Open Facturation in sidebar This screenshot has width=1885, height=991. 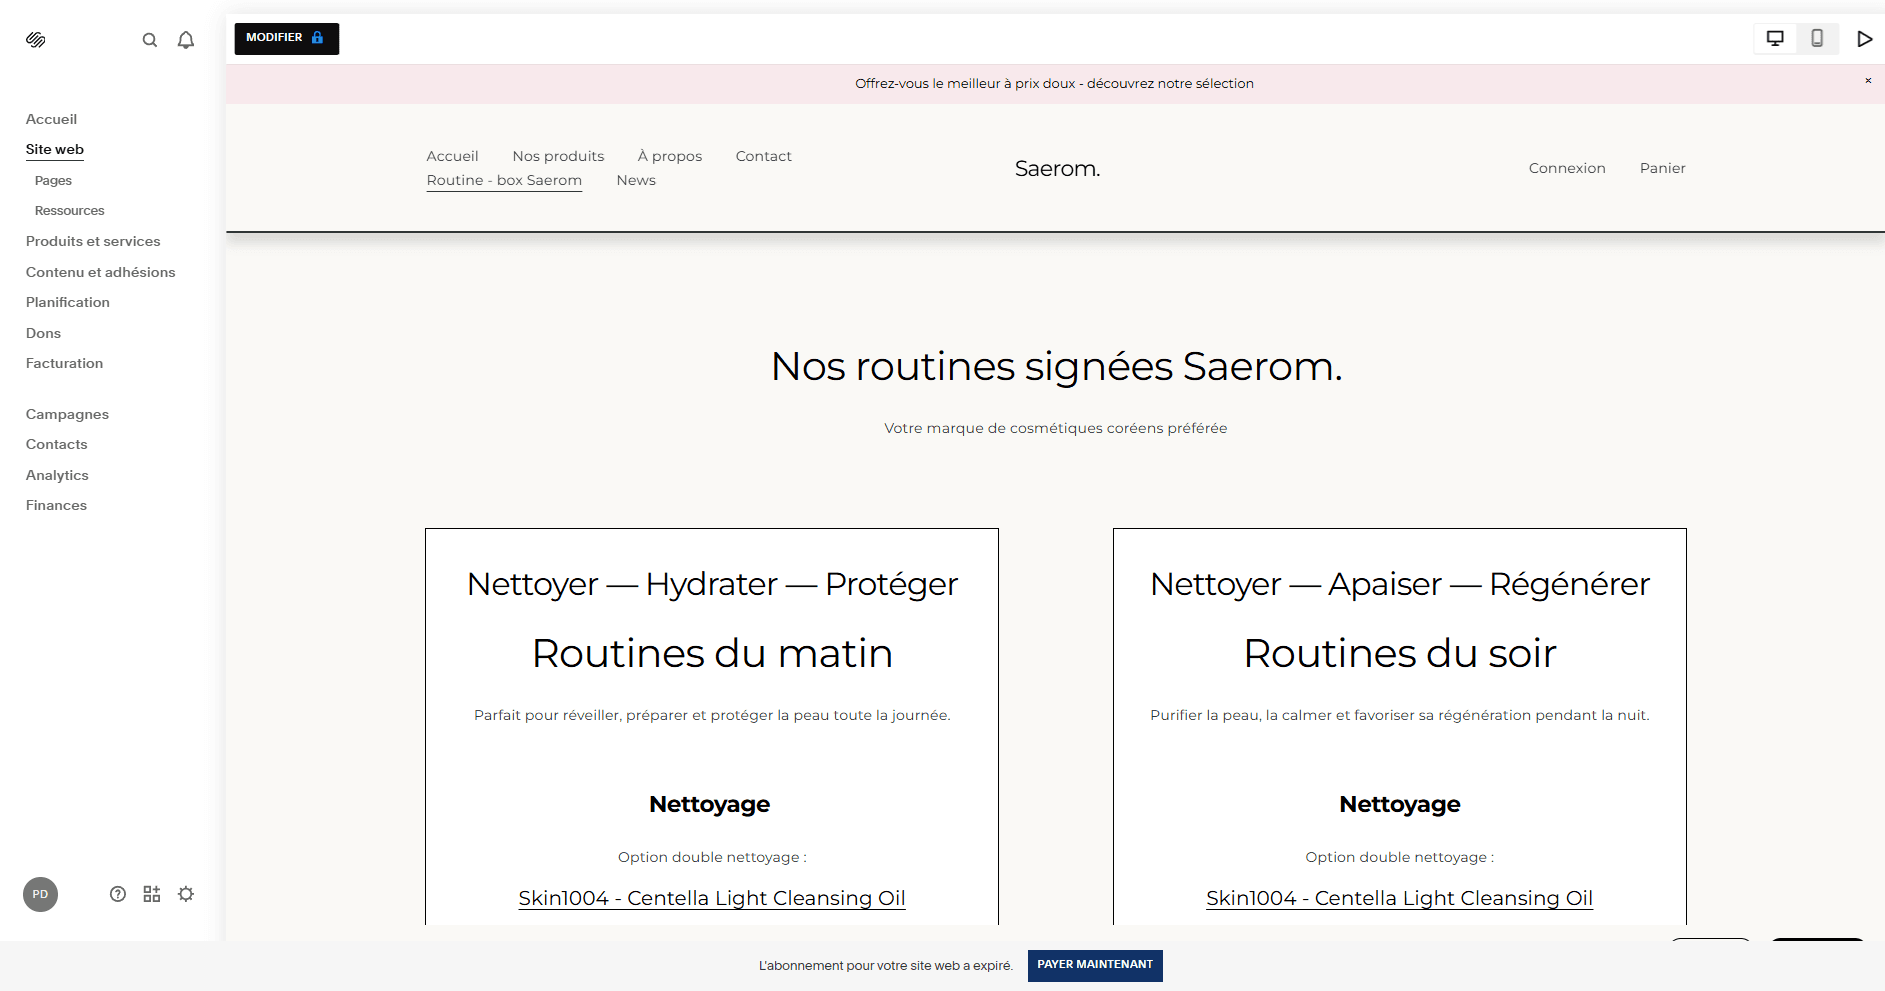coord(64,363)
